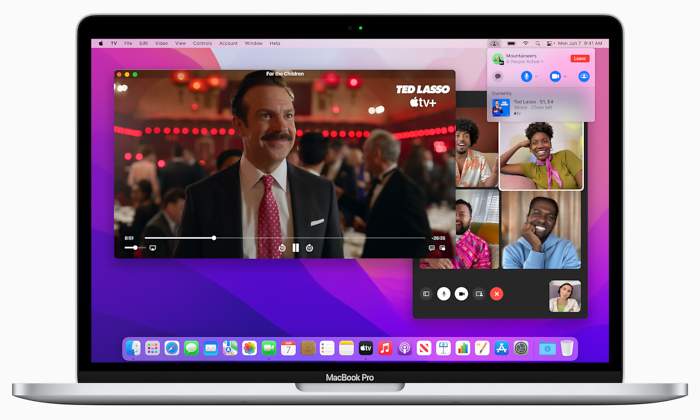Click the red Leave button in SharePlay panel

click(579, 58)
